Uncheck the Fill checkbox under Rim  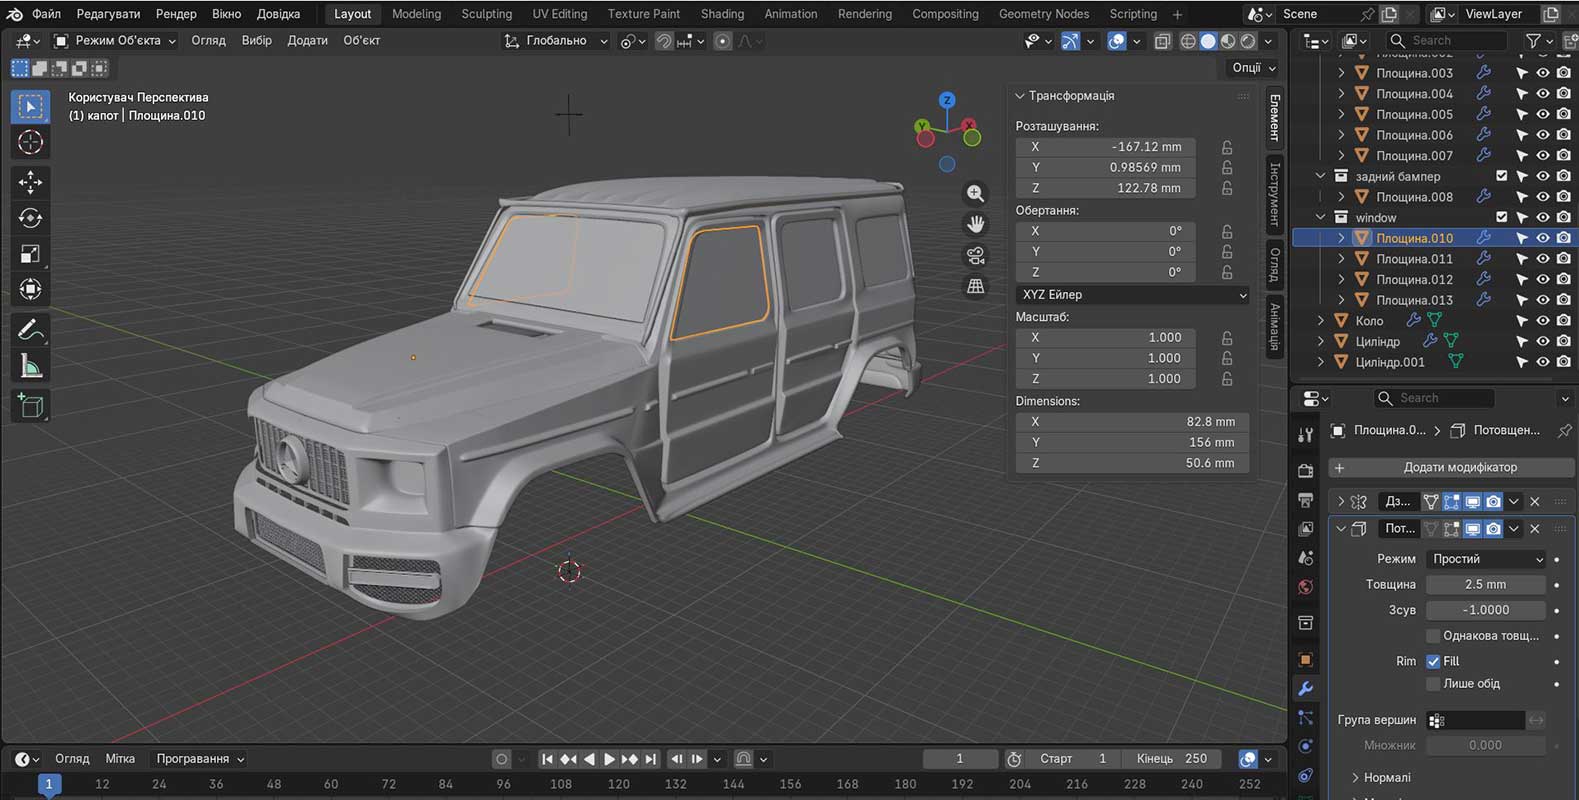tap(1433, 661)
